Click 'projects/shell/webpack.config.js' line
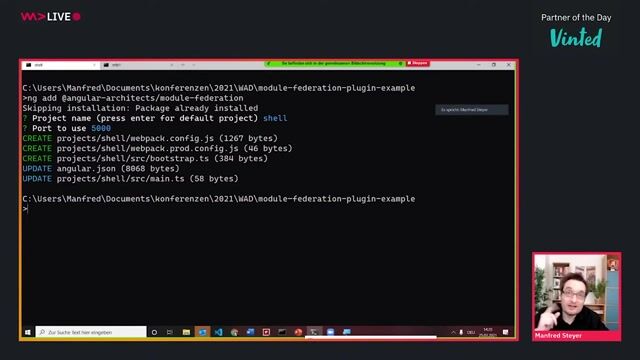The width and height of the screenshot is (640, 360). pyautogui.click(x=150, y=138)
